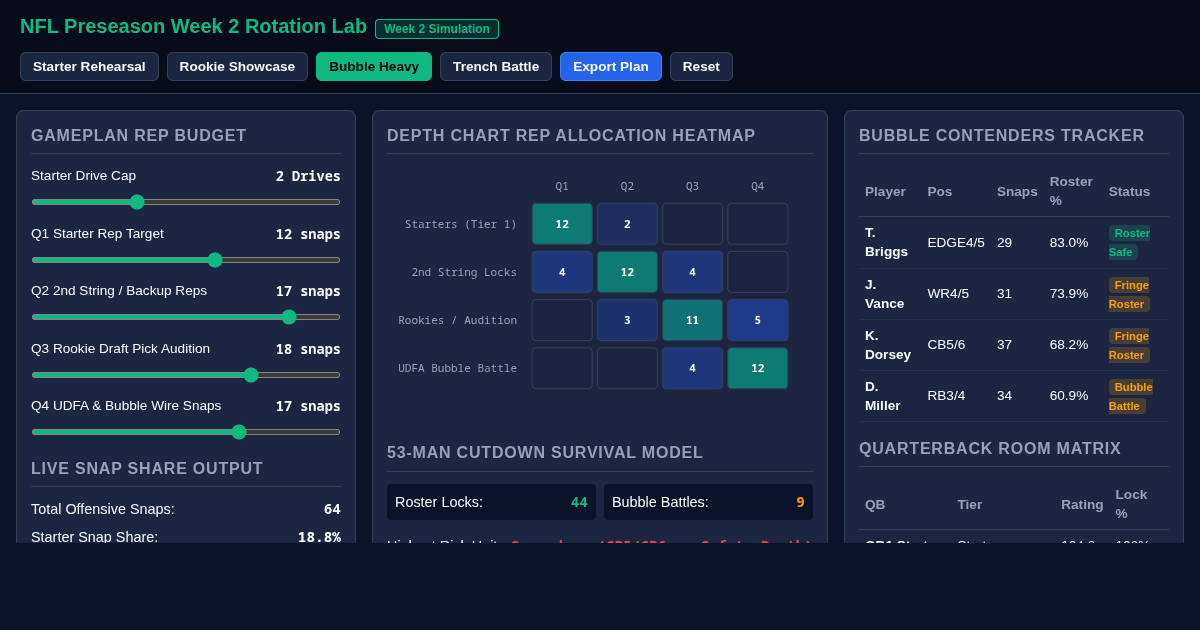Click the Starter Snap Share value 18.8%

[x=319, y=537]
